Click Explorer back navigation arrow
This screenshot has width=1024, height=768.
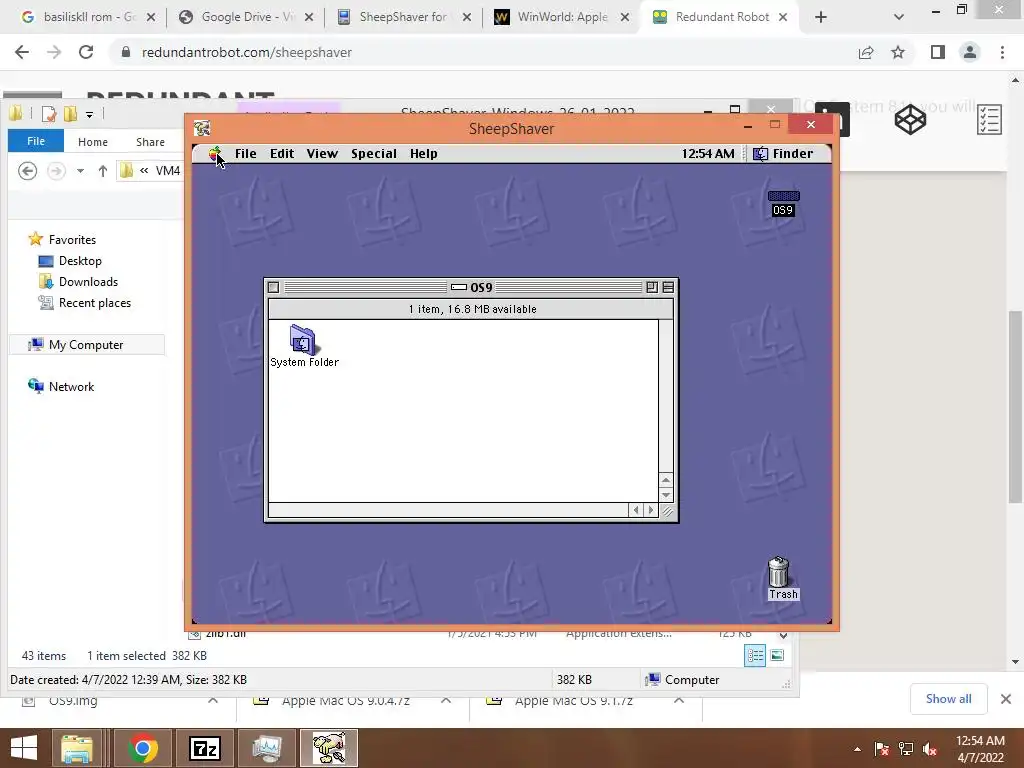27,171
